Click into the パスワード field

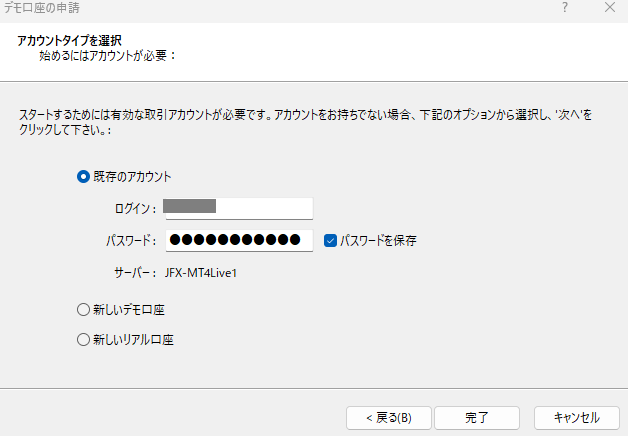point(239,240)
